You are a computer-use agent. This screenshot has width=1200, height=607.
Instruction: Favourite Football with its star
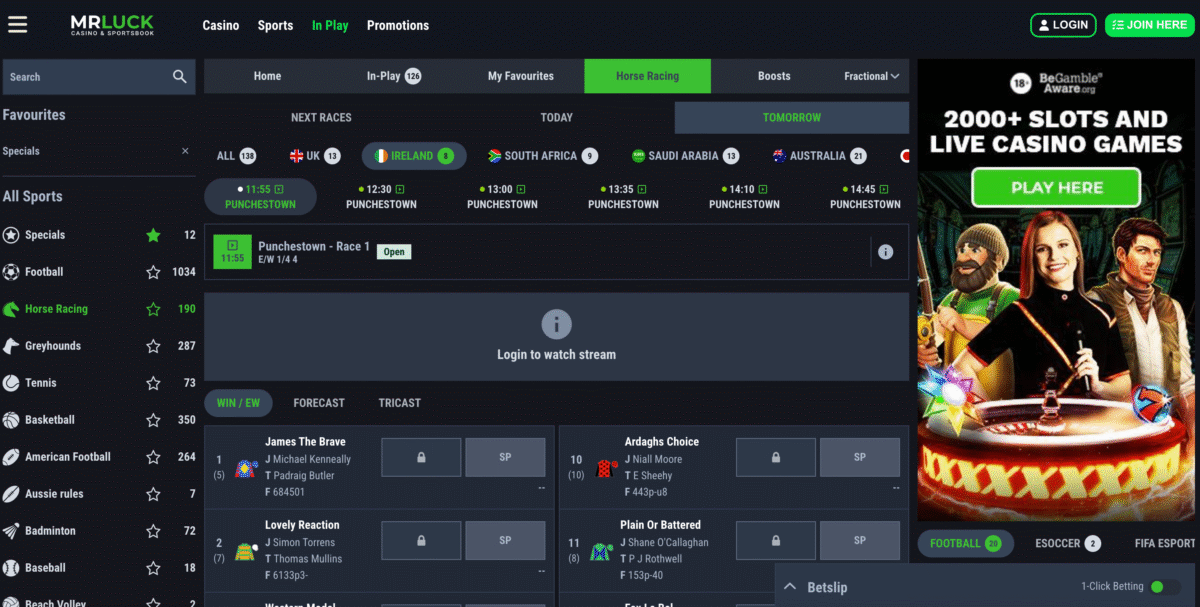tap(153, 272)
